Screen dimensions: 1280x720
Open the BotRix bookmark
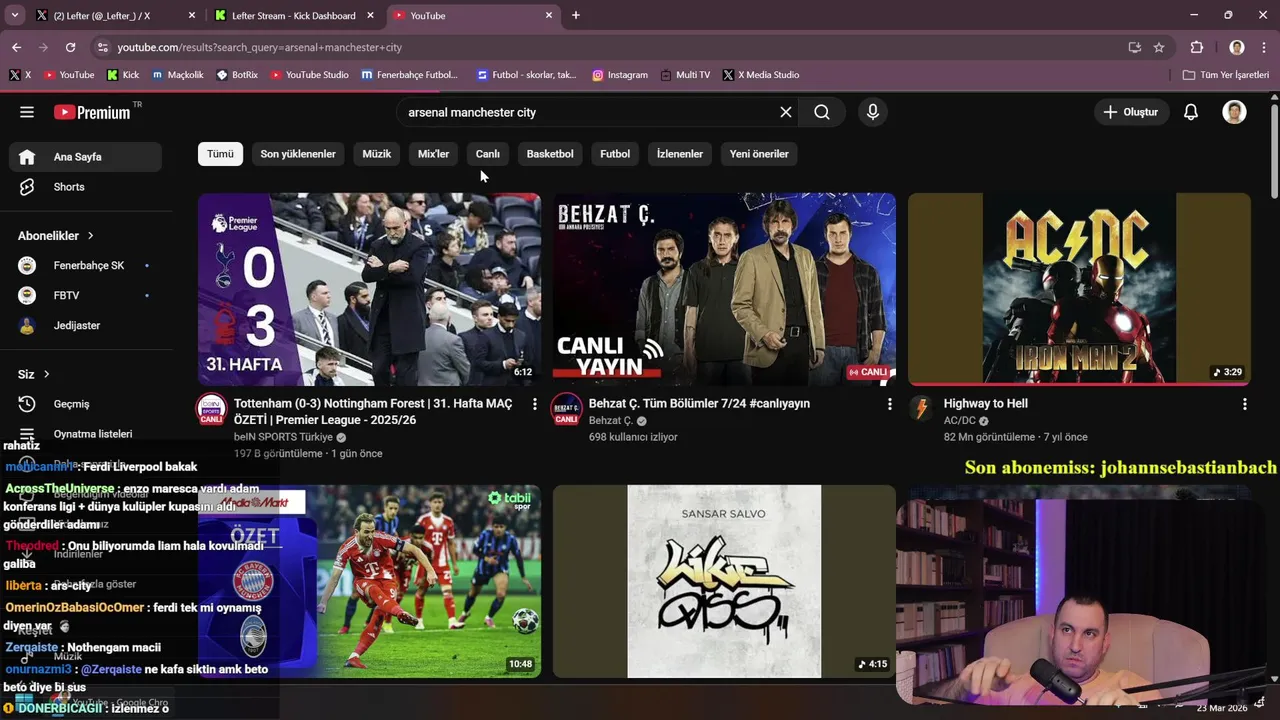[x=237, y=75]
